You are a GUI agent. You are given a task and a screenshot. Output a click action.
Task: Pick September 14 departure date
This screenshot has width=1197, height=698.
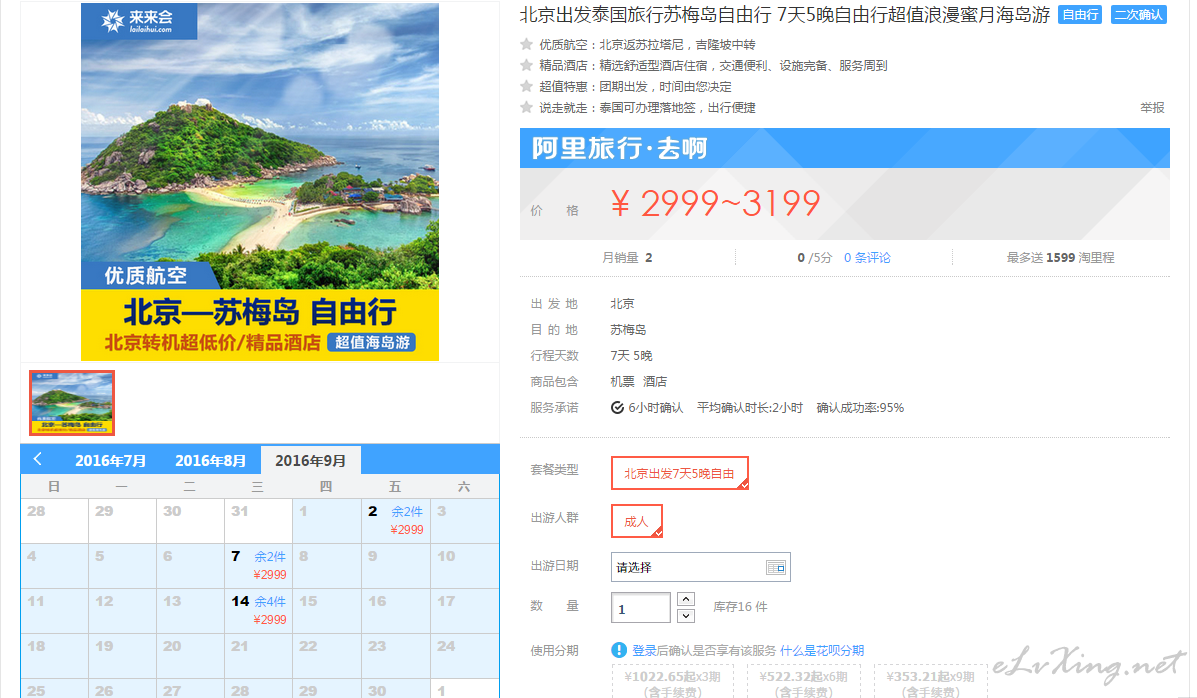(x=259, y=610)
